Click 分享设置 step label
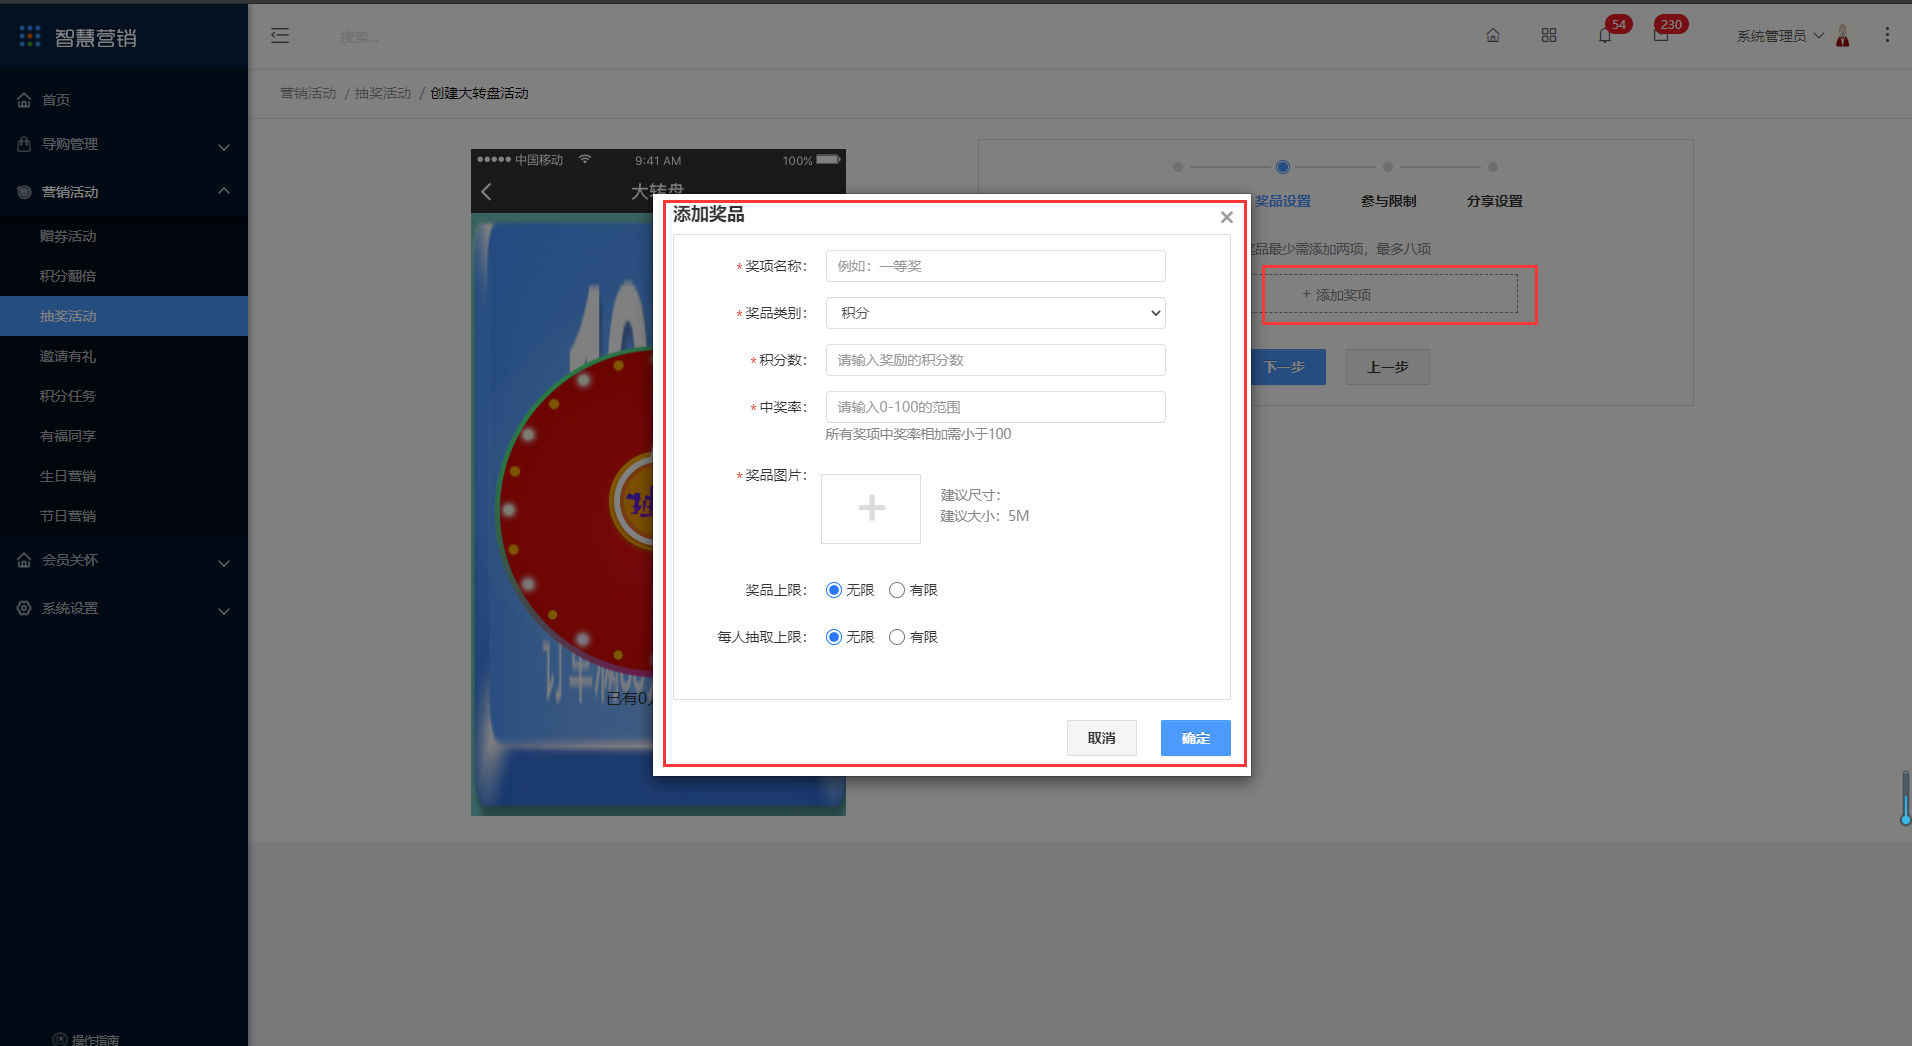The image size is (1912, 1046). click(x=1495, y=201)
